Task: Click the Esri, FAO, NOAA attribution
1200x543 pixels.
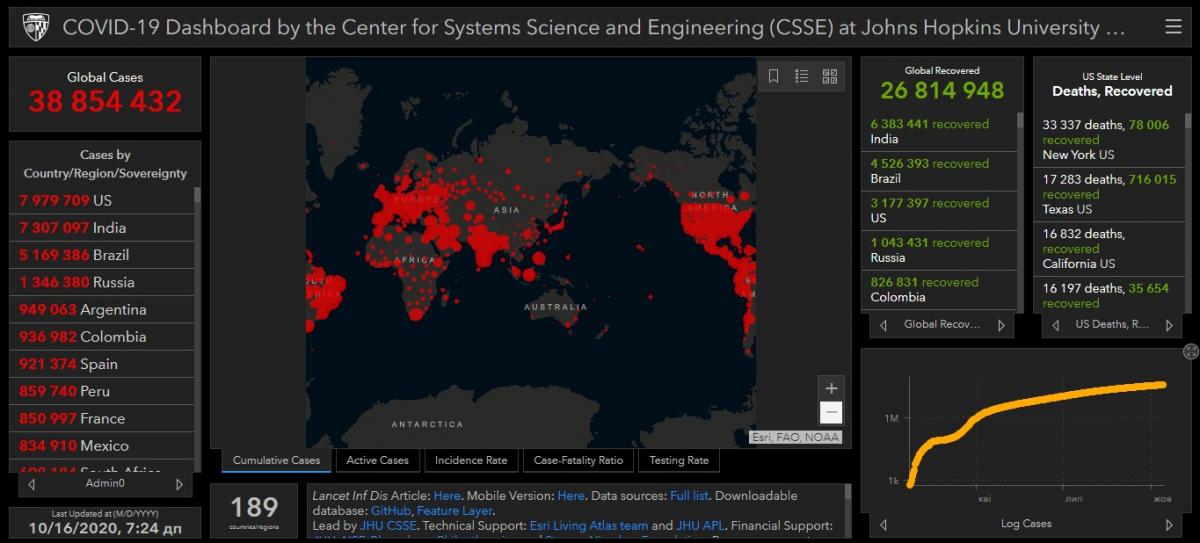Action: tap(796, 437)
